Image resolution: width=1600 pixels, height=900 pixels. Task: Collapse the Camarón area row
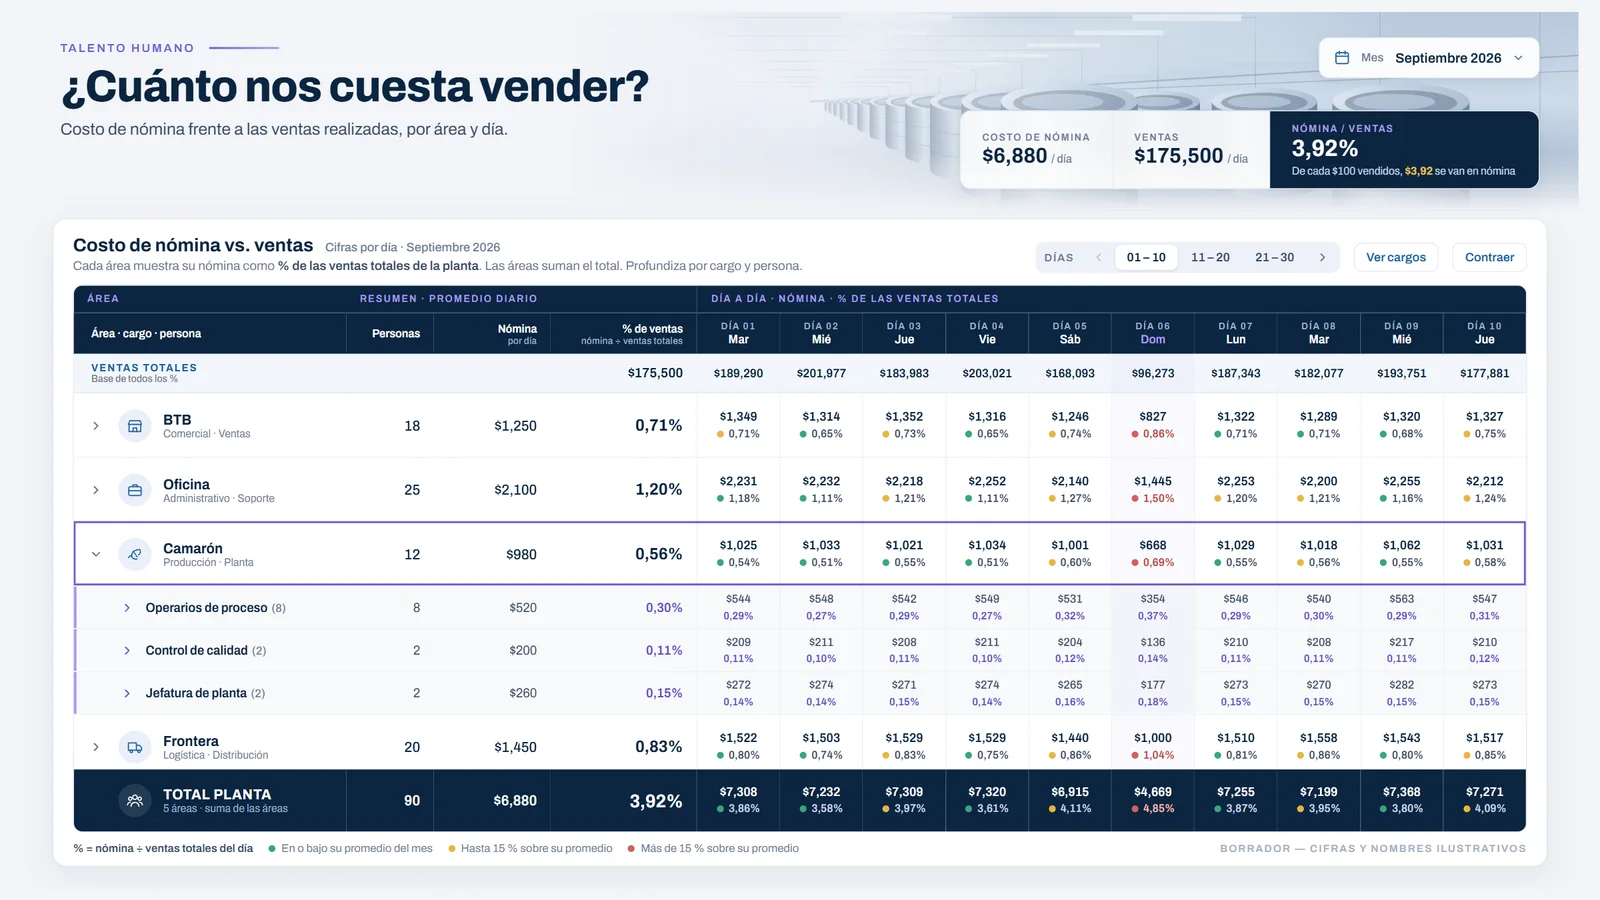pos(96,554)
